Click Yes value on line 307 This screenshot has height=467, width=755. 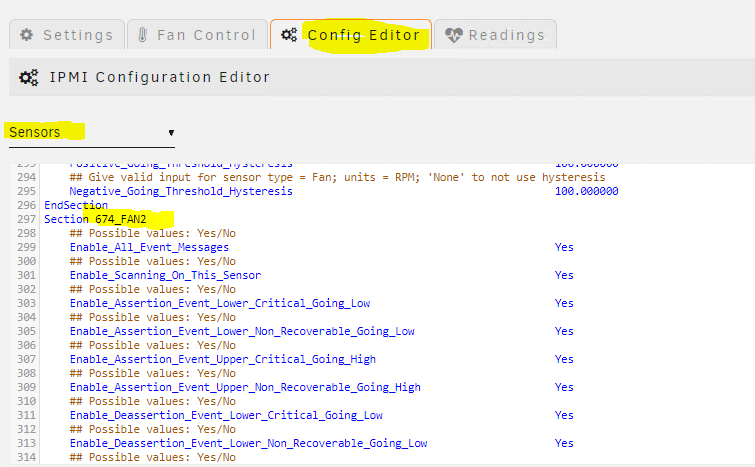[x=564, y=359]
